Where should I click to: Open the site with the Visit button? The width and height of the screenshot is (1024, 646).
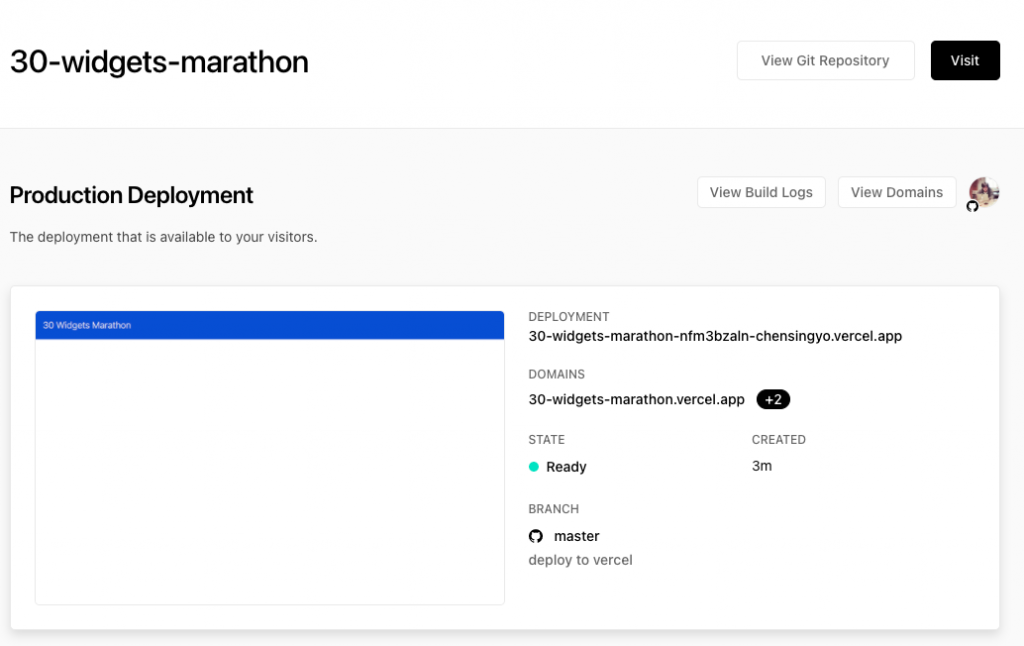965,61
